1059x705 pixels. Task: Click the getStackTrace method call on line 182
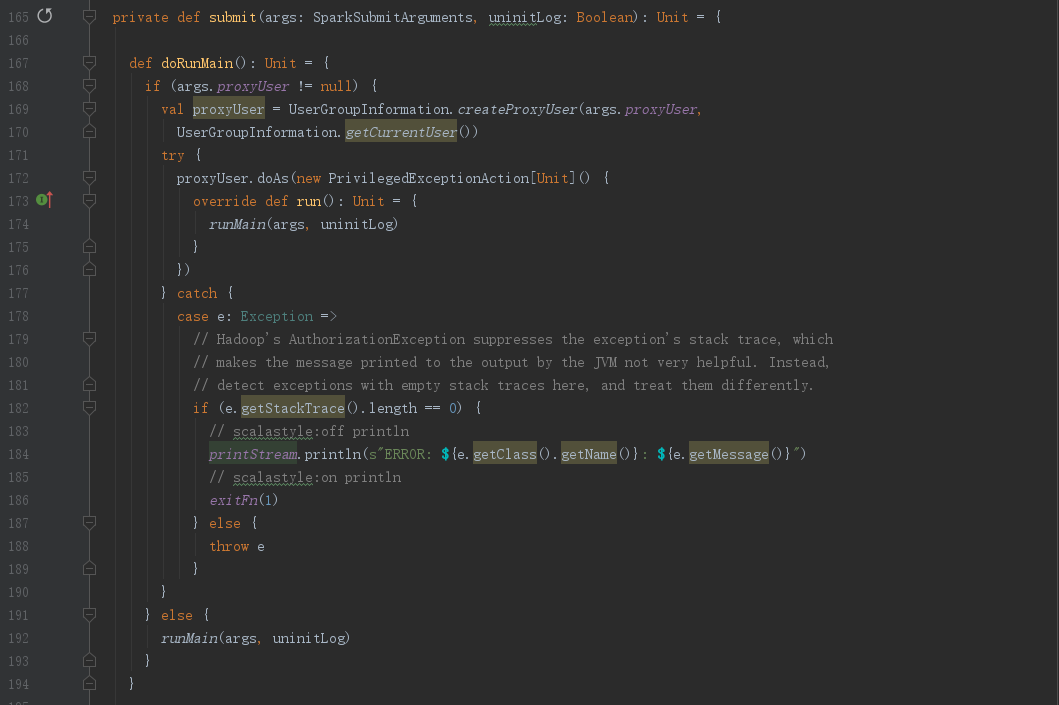click(x=292, y=407)
